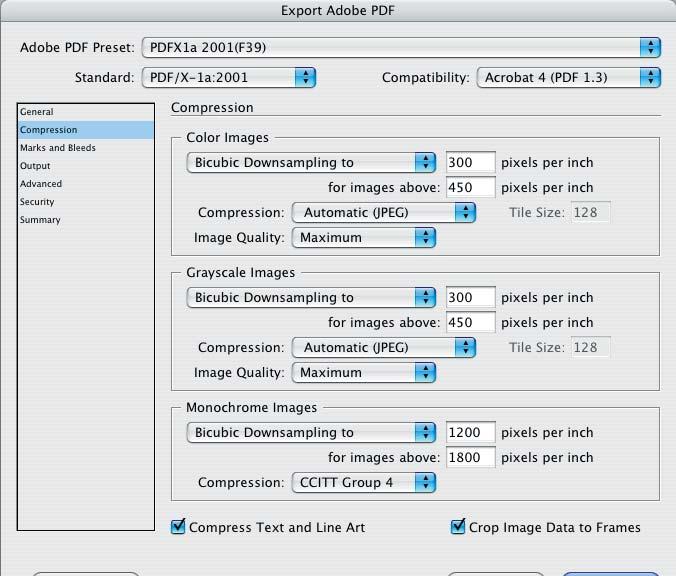Open the Security panel
676x576 pixels.
pos(86,202)
